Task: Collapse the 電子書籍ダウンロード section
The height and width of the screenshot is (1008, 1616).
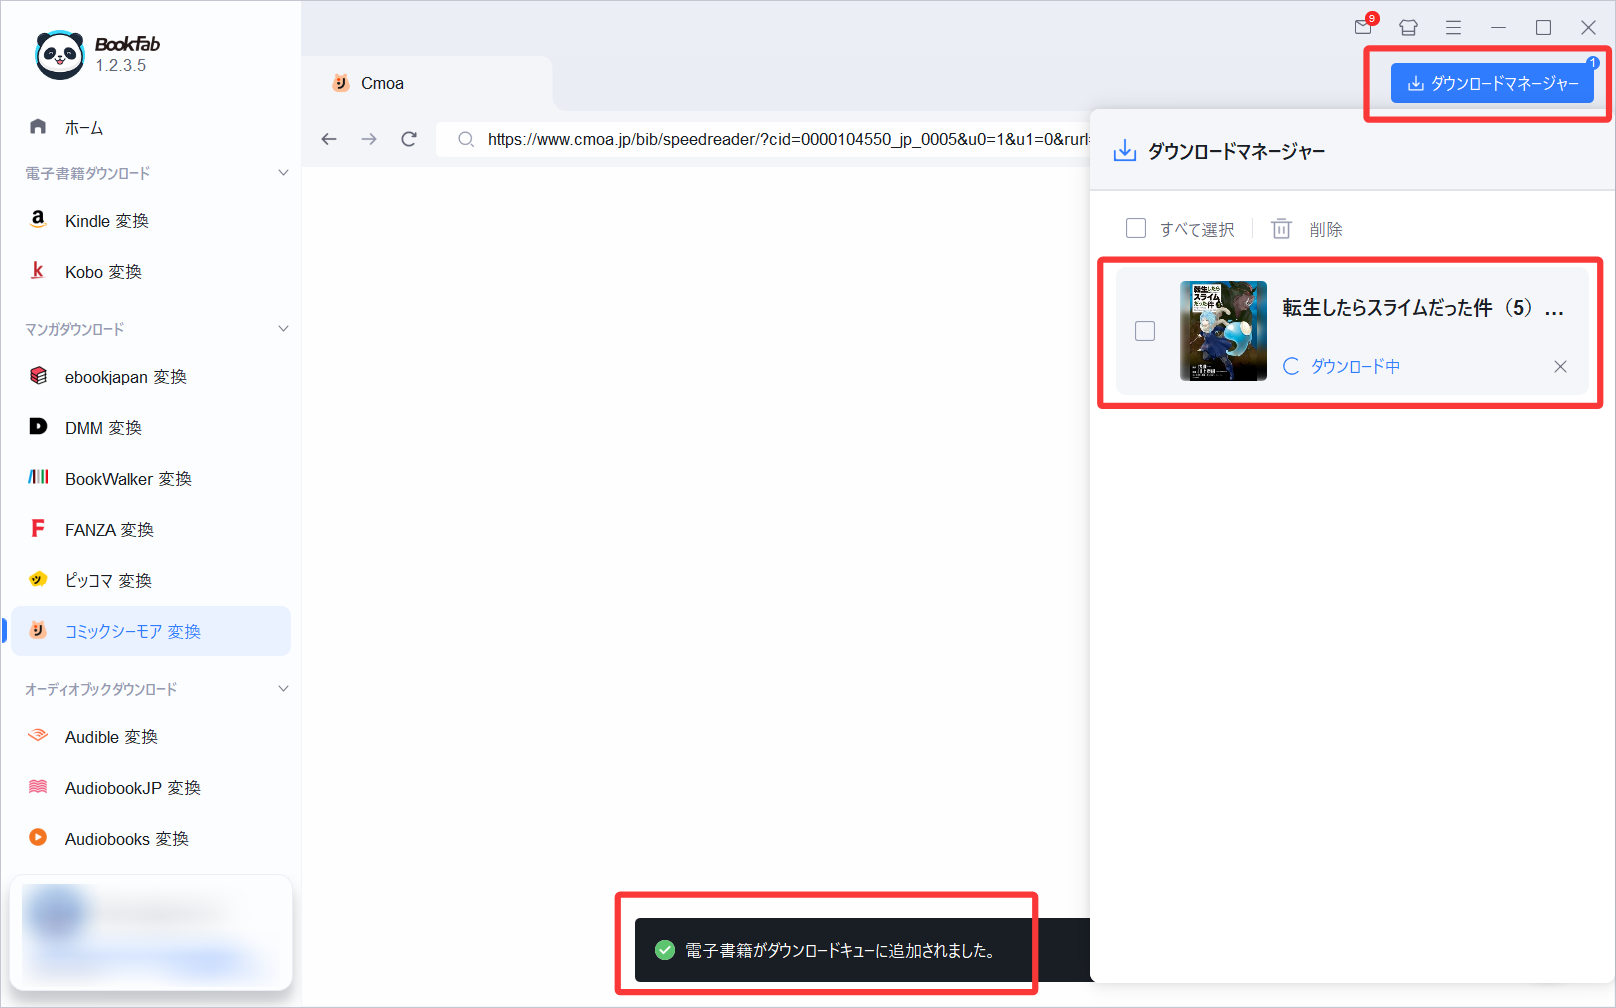Action: [283, 173]
